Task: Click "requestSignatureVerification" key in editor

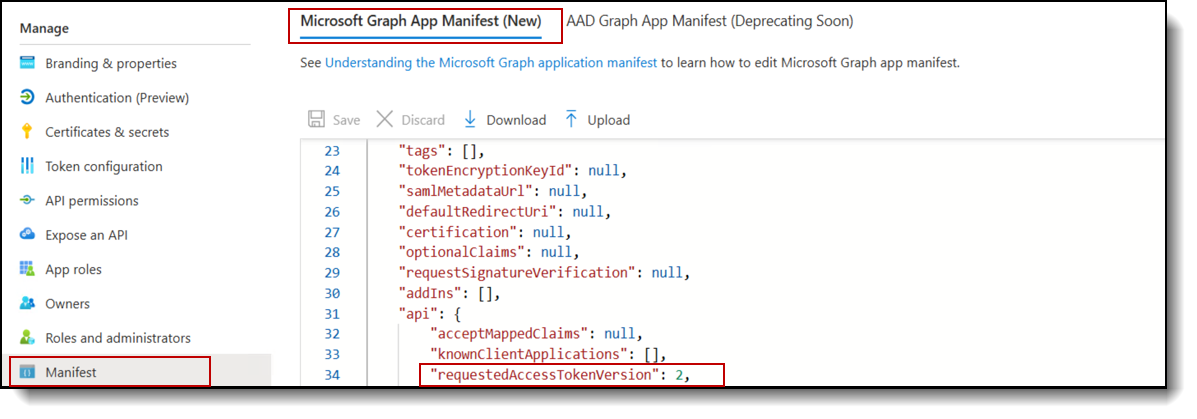Action: (x=519, y=272)
